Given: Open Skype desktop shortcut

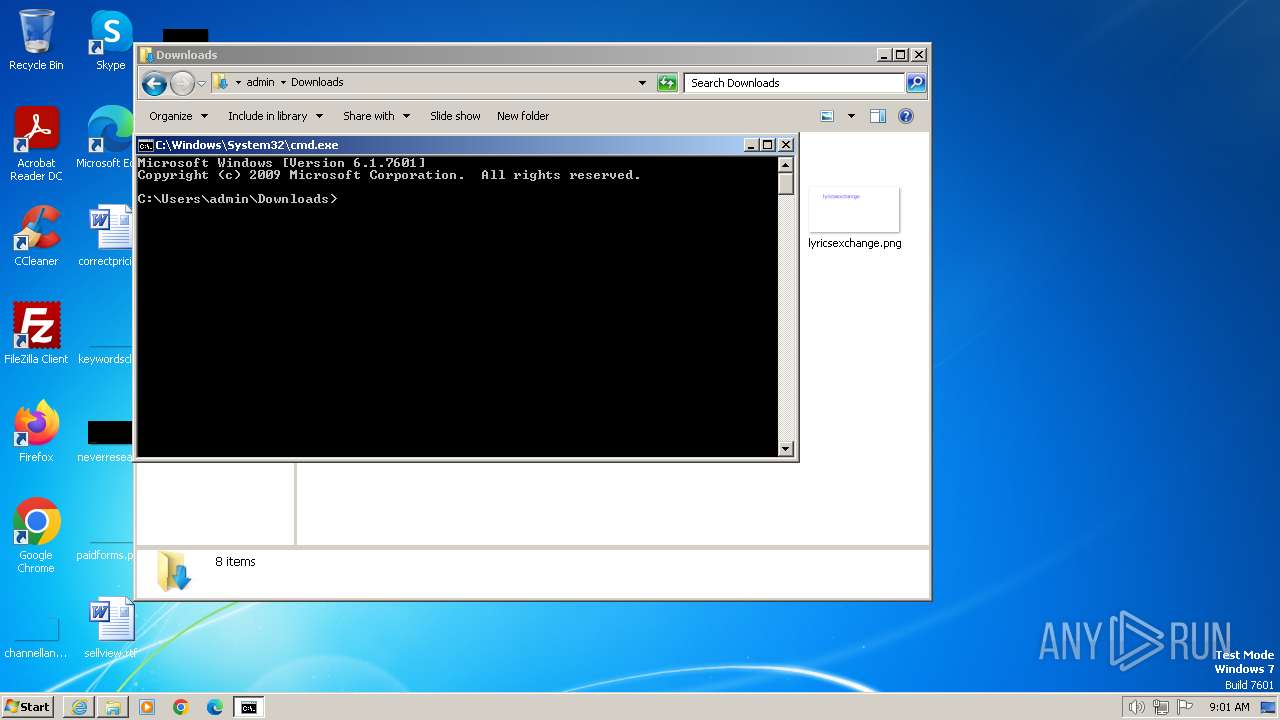Looking at the screenshot, I should point(110,40).
